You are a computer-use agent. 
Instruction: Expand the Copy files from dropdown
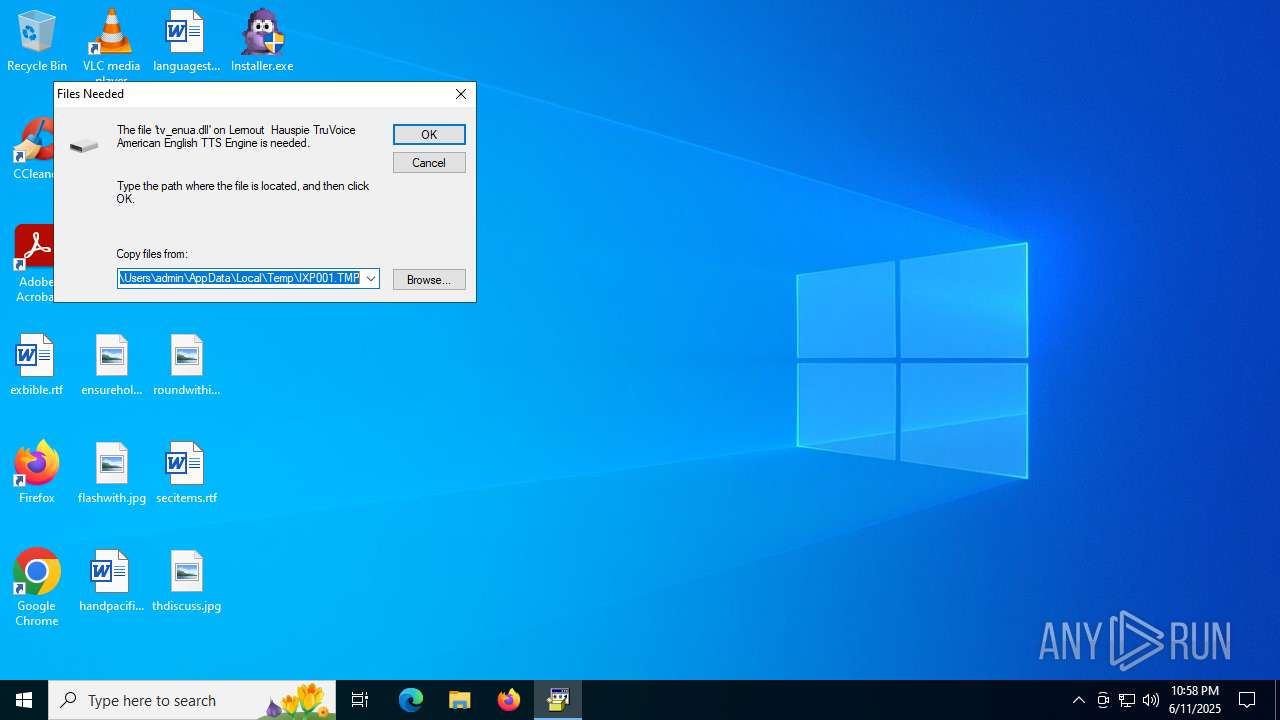(370, 278)
